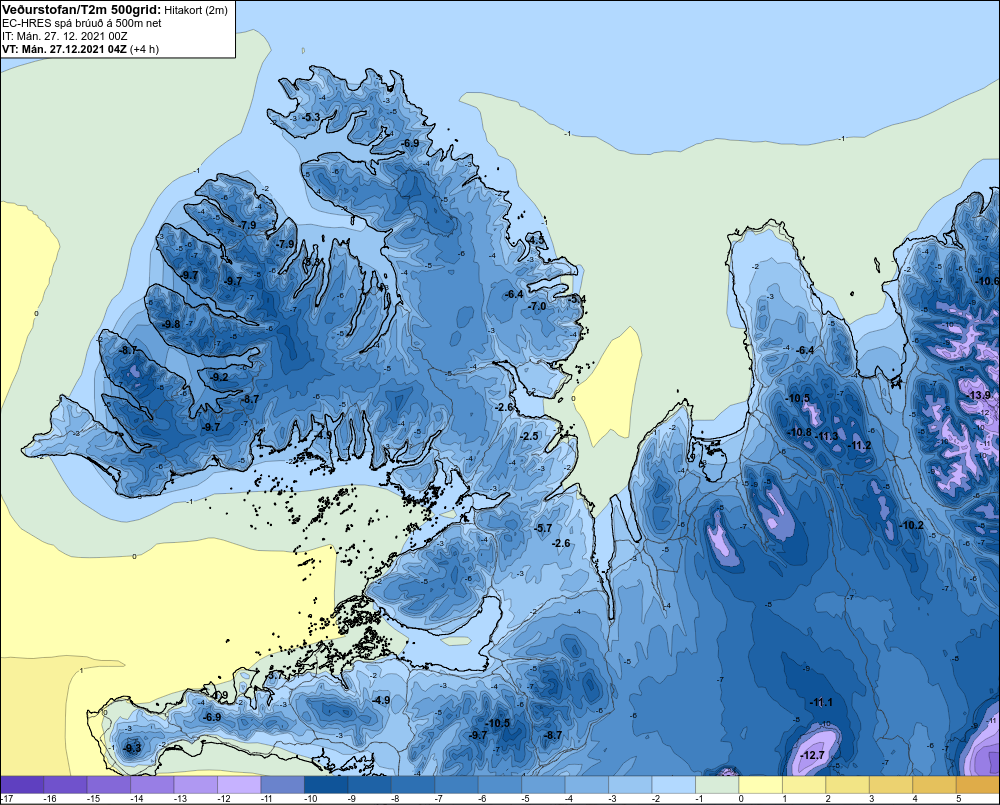The width and height of the screenshot is (1000, 805).
Task: Click the legend swatch between -10 and -9
Action: [x=326, y=785]
